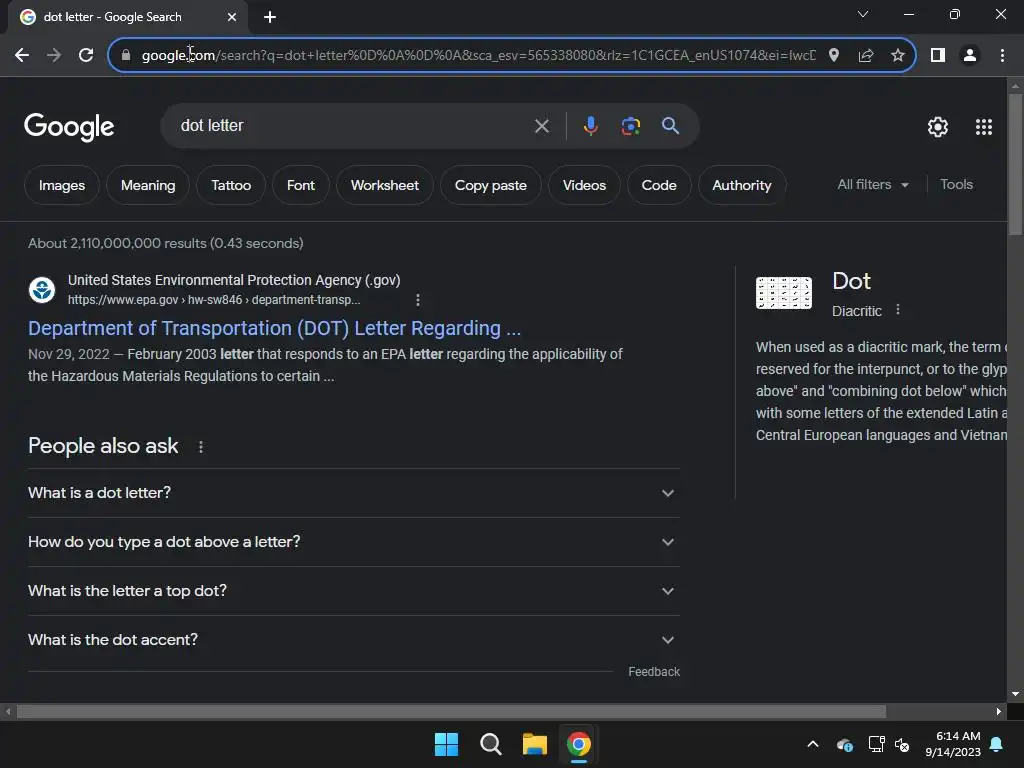Screen dimensions: 1024x768
Task: Select the Worksheet filter chip
Action: point(385,185)
